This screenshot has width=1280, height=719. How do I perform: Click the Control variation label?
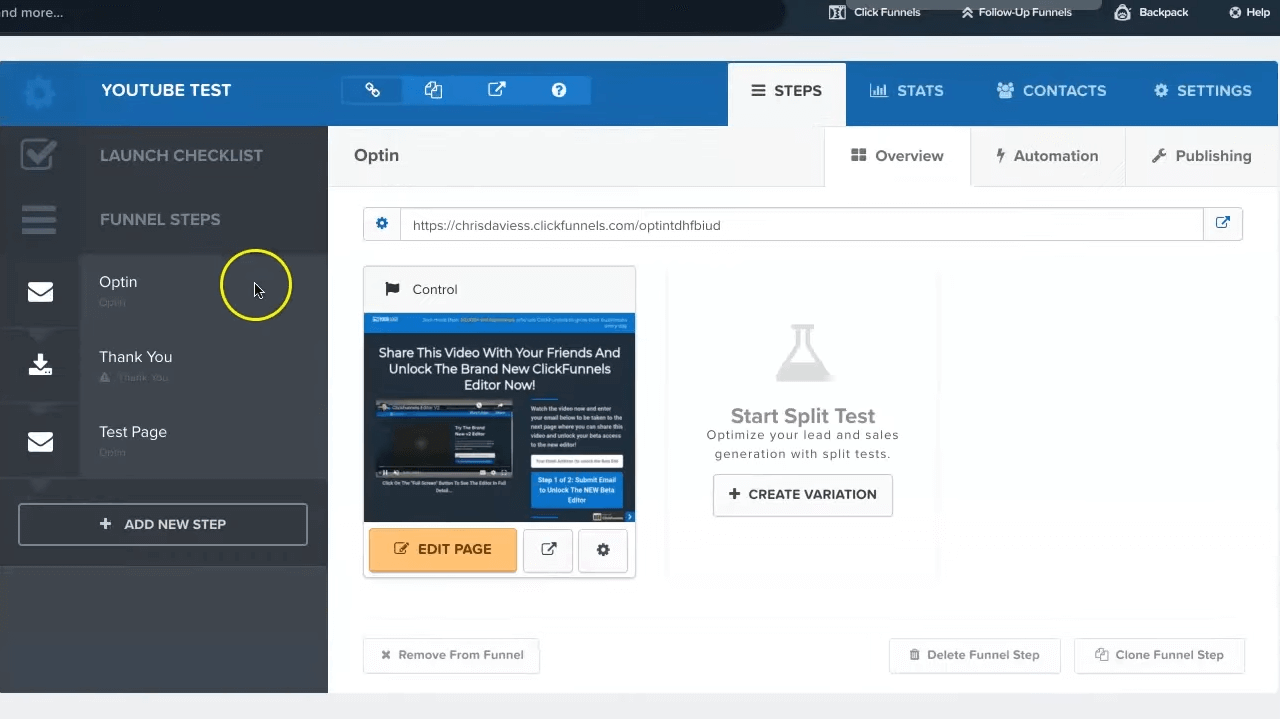tap(435, 290)
